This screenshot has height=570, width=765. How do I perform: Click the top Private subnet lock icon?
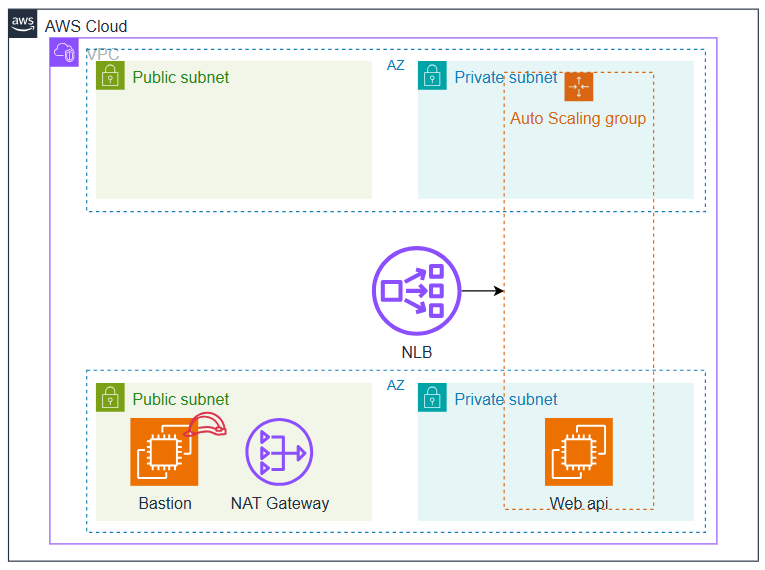tap(432, 76)
